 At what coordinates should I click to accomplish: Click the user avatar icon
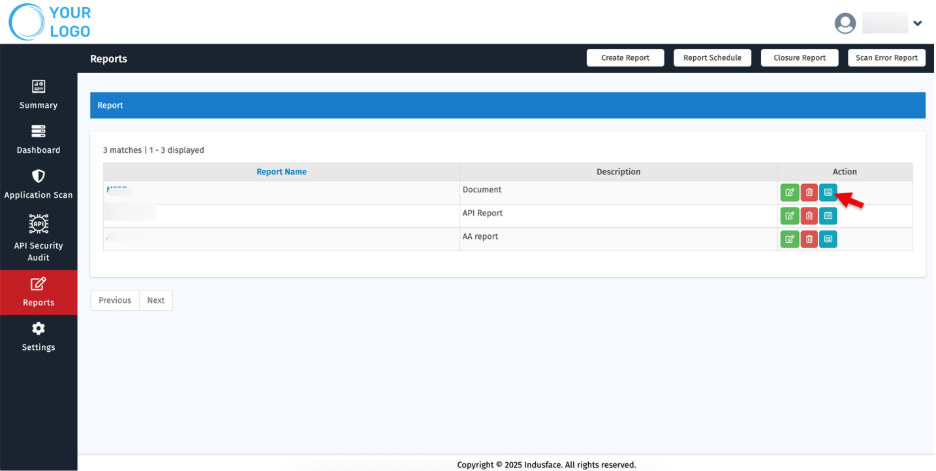(845, 23)
